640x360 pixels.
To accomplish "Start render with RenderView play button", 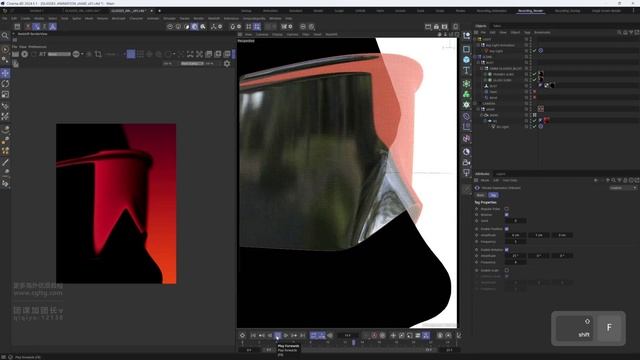I will point(24,54).
